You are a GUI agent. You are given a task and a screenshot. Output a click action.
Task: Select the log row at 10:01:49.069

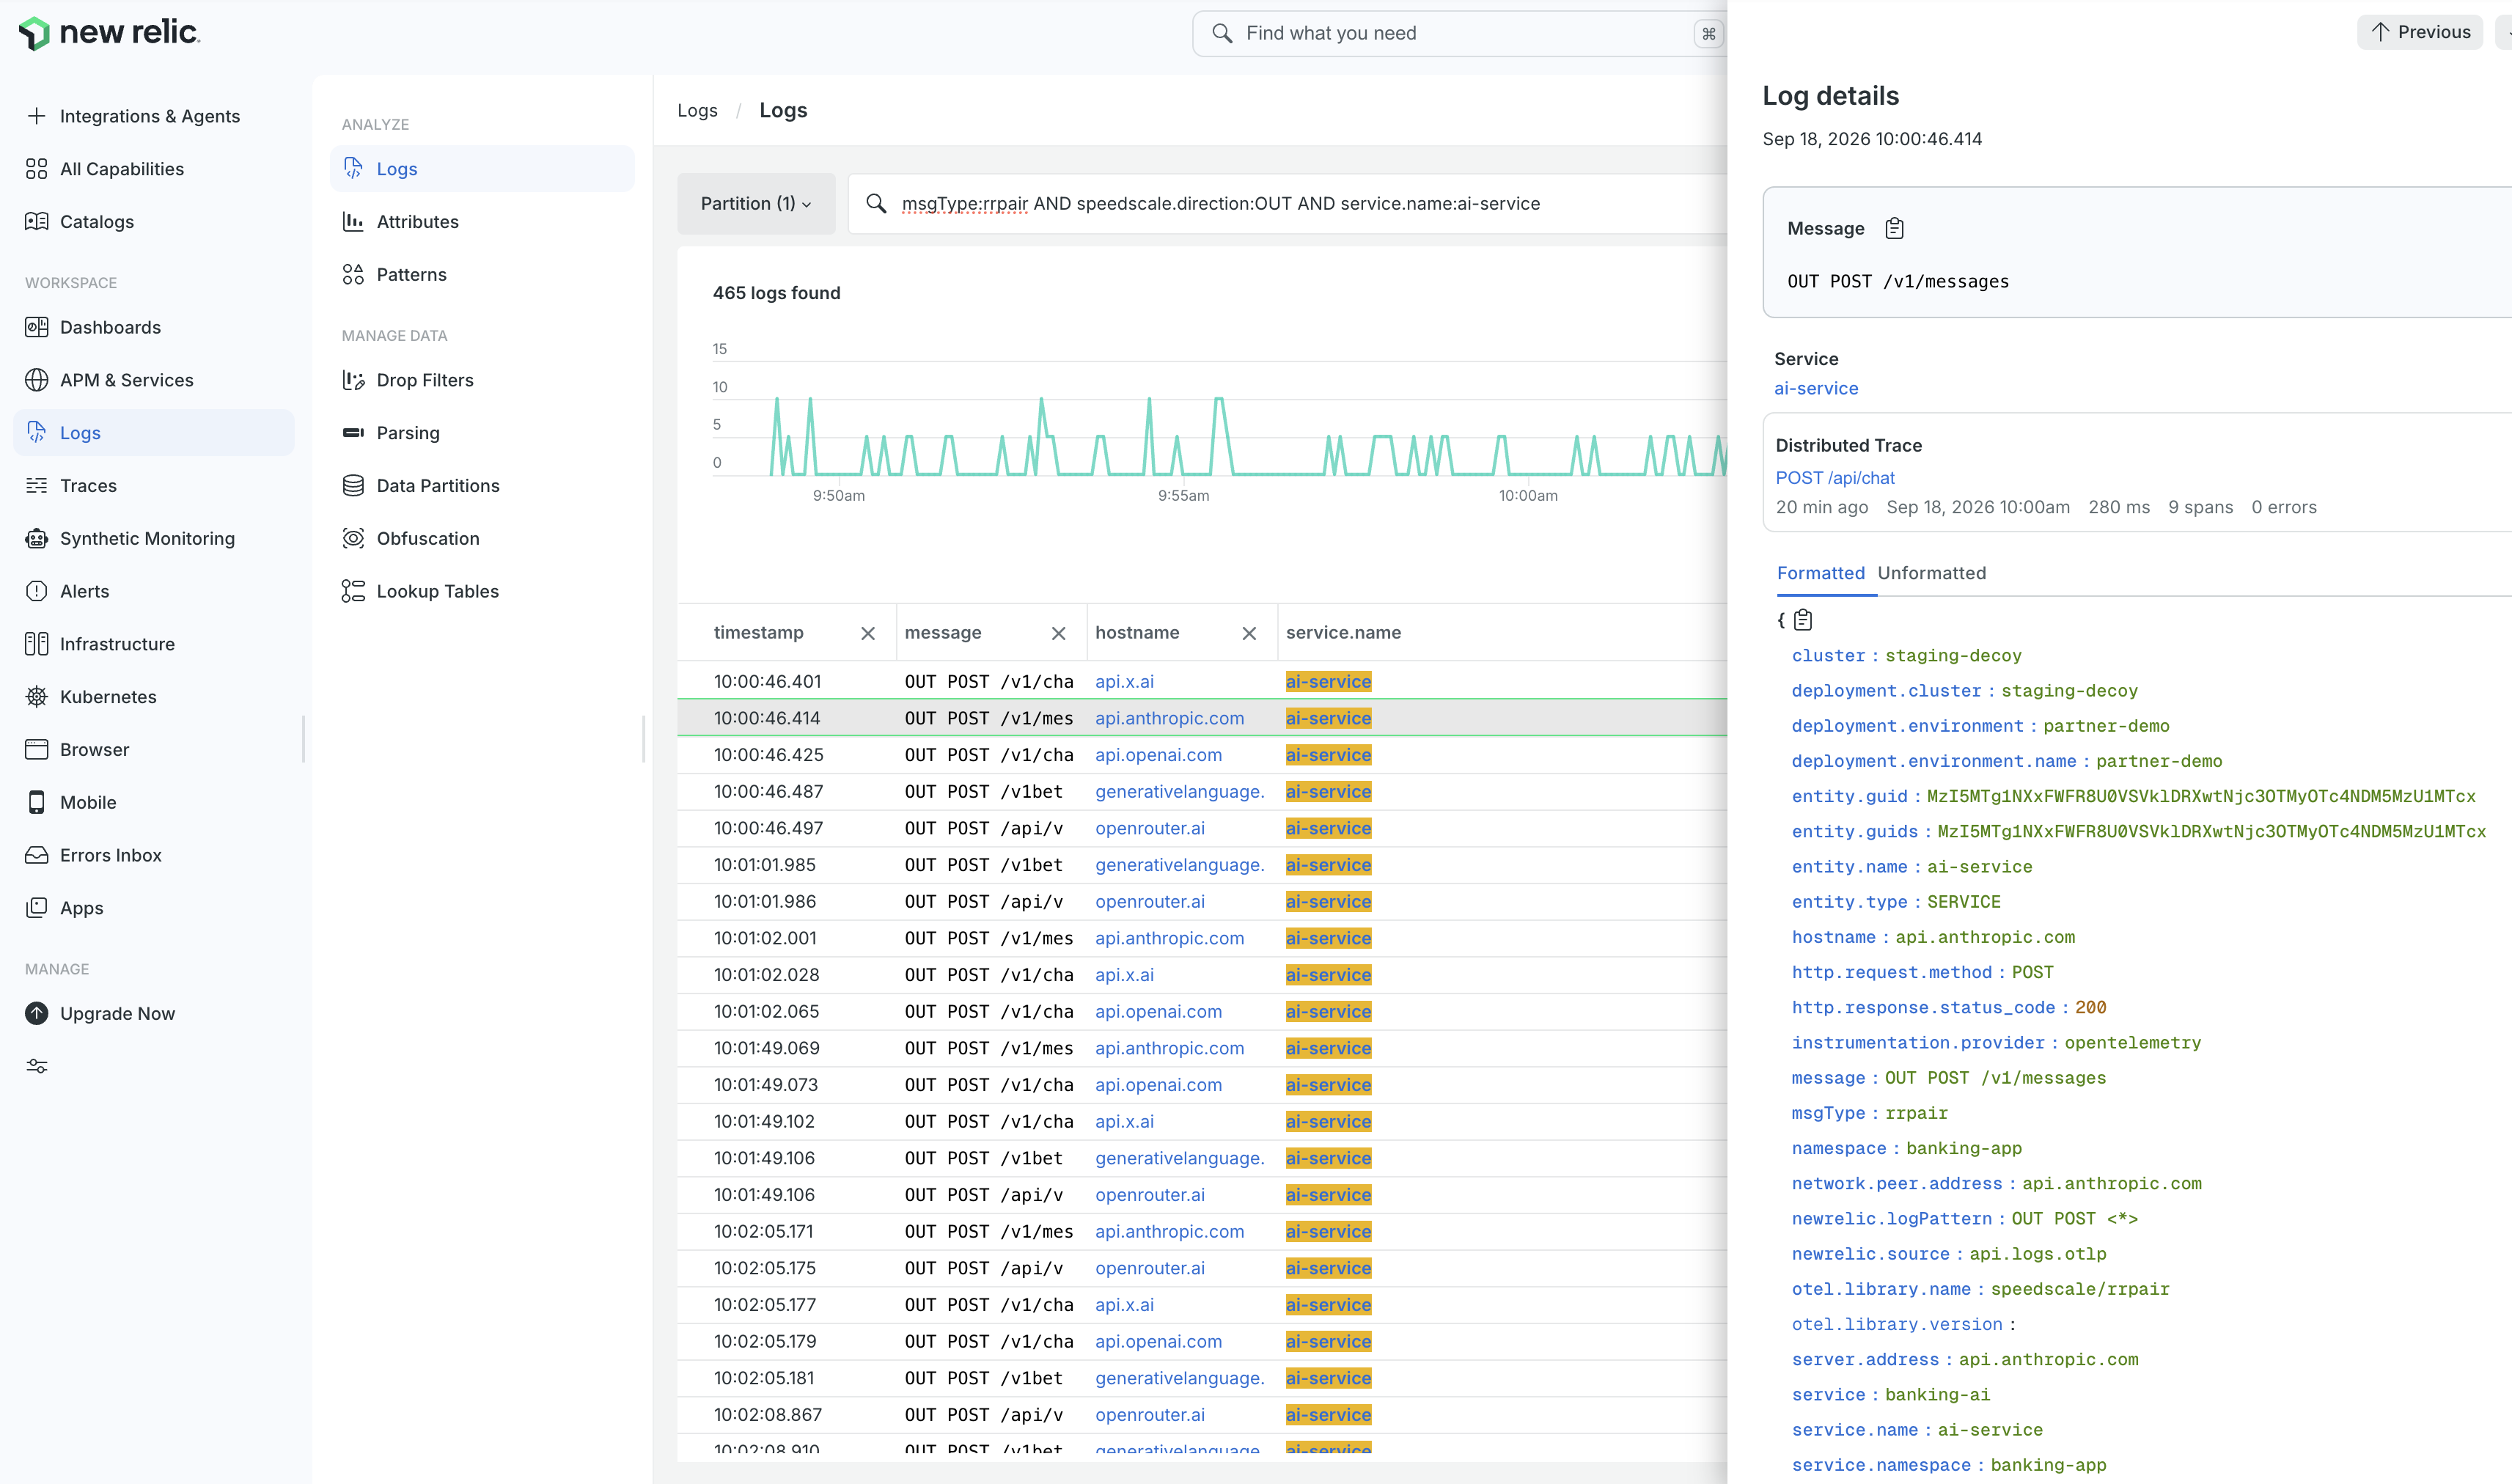pos(1202,1048)
